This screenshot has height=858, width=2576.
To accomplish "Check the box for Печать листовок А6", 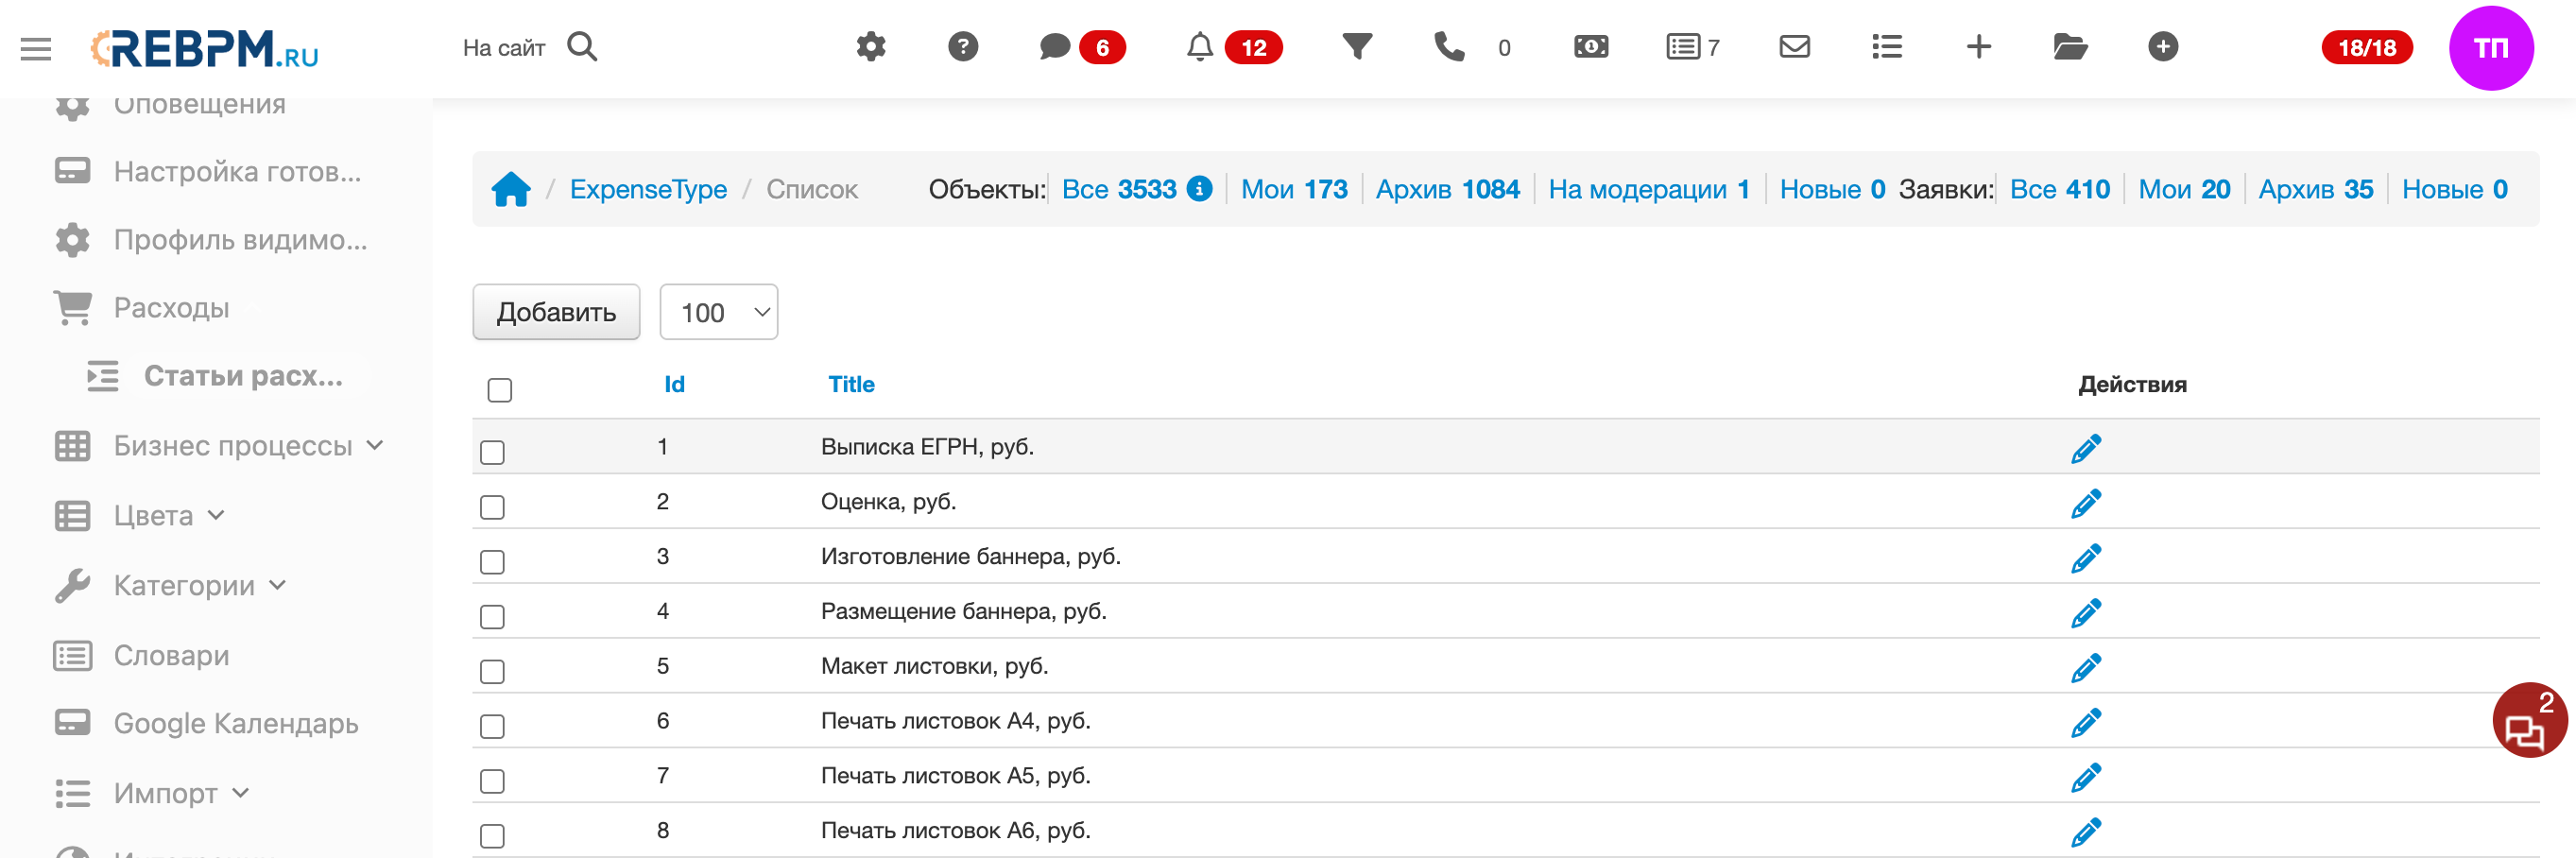I will coord(492,836).
